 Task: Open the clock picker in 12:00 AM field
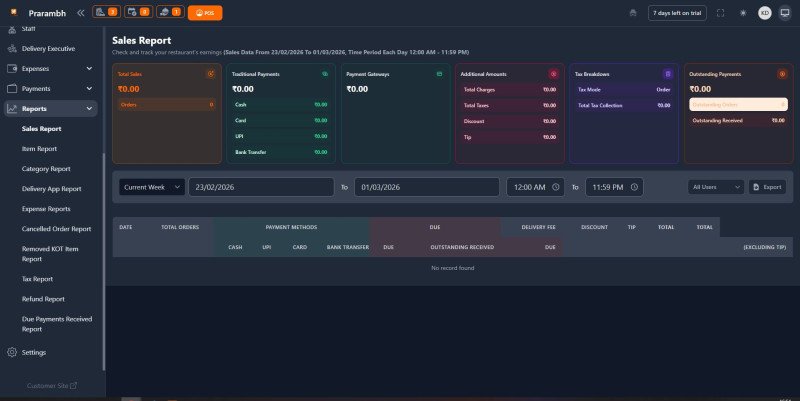pyautogui.click(x=556, y=187)
